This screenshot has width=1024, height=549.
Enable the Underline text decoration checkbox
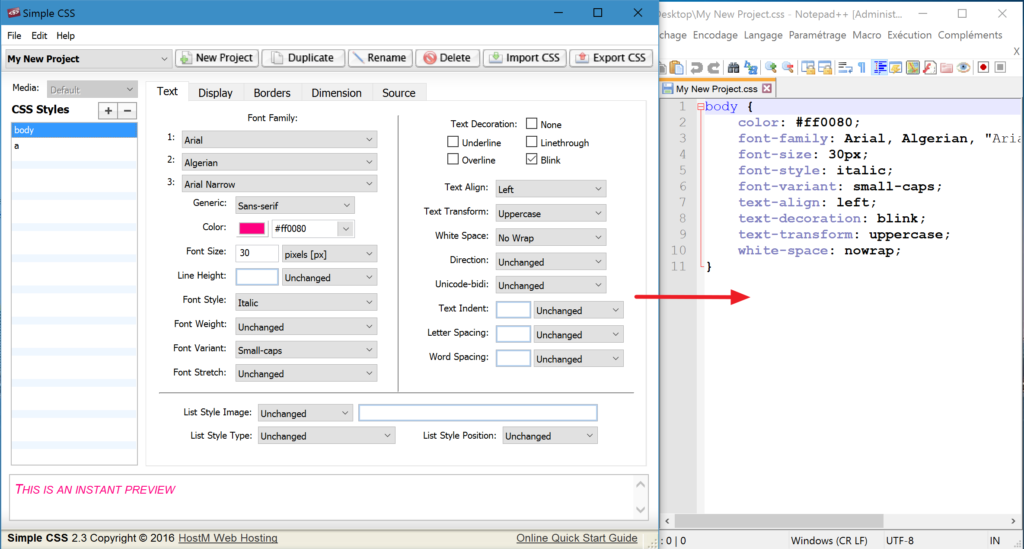coord(453,141)
